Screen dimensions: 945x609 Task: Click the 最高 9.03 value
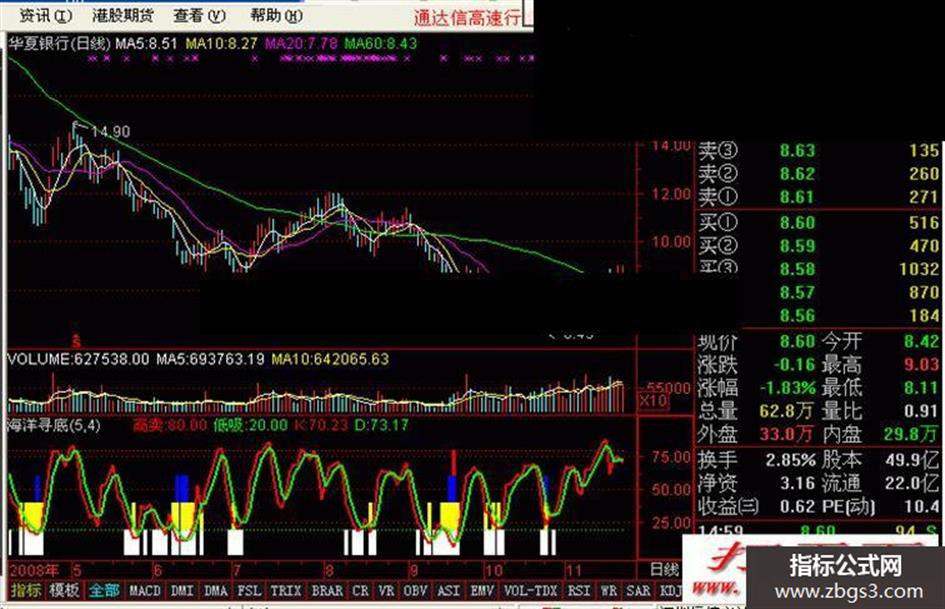pyautogui.click(x=921, y=365)
